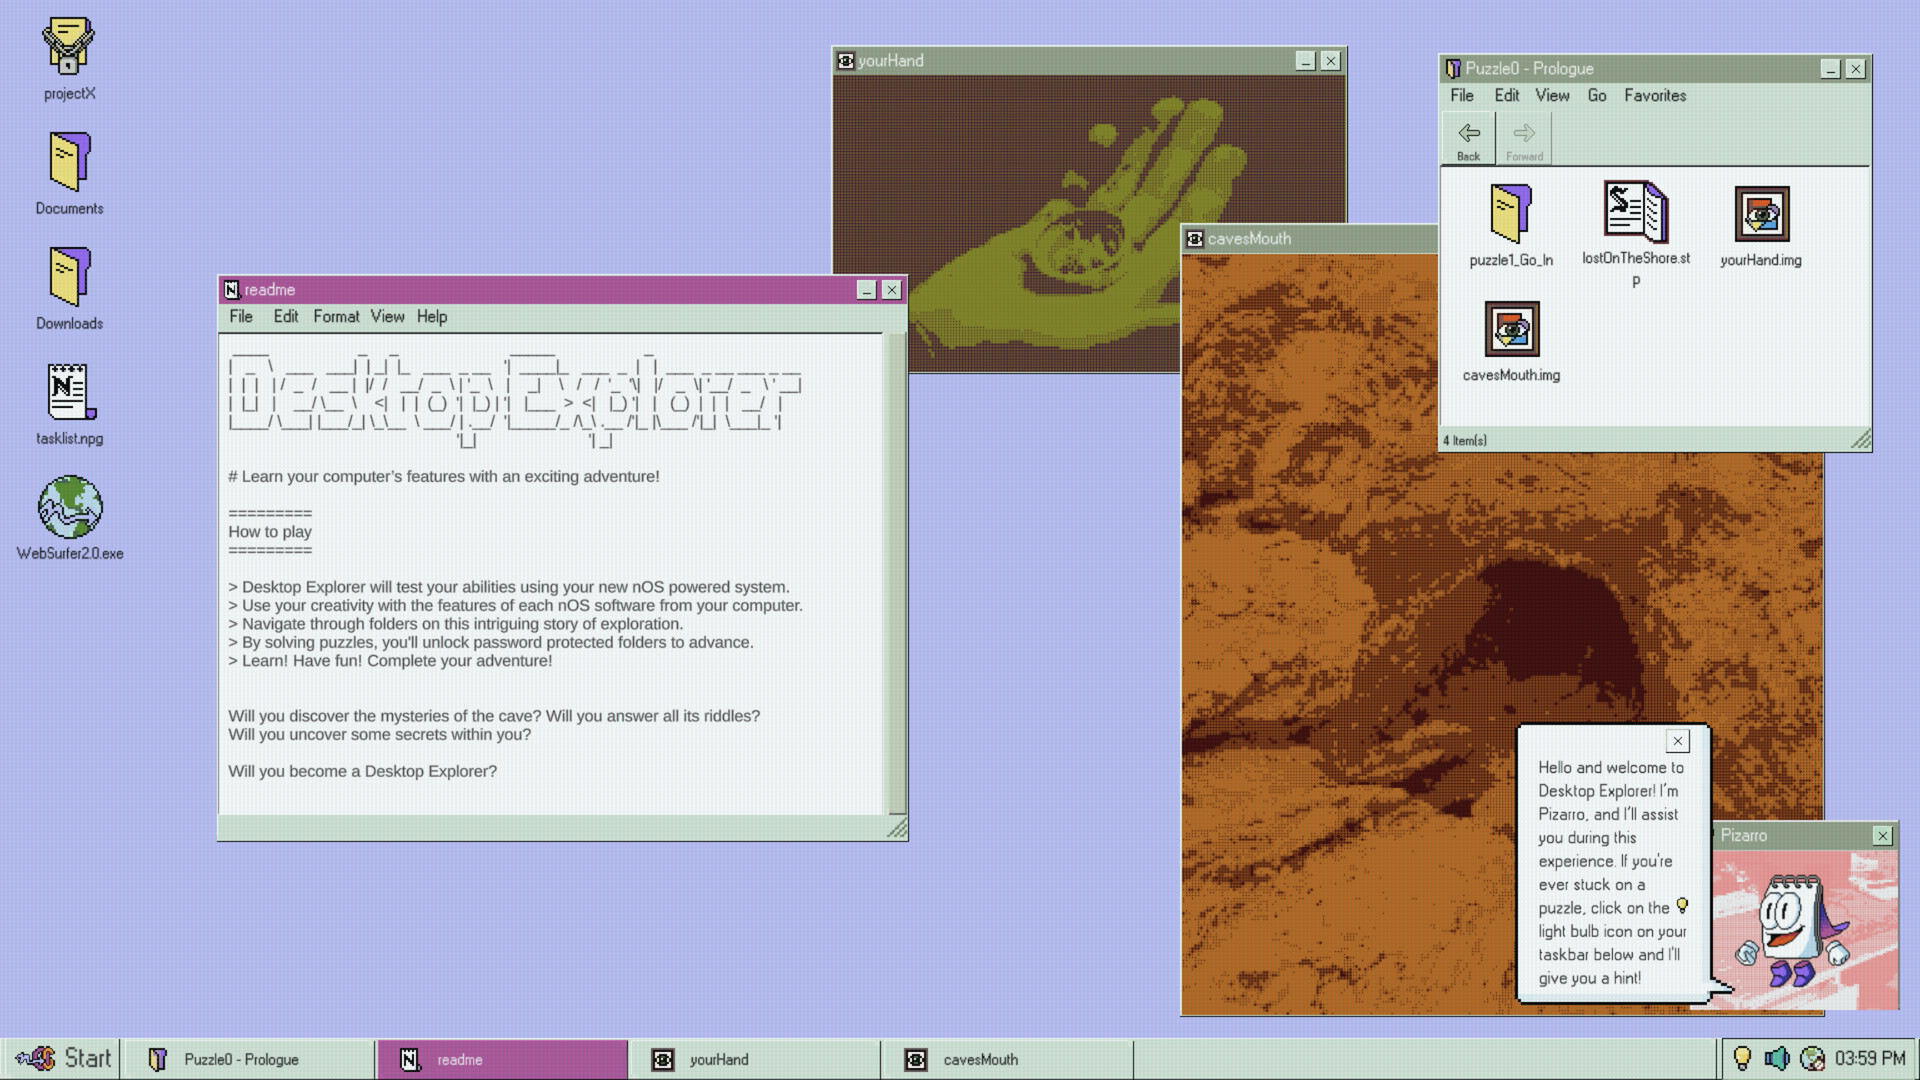Open tasklist.npg on the desktop
Viewport: 1920px width, 1080px height.
click(x=69, y=398)
